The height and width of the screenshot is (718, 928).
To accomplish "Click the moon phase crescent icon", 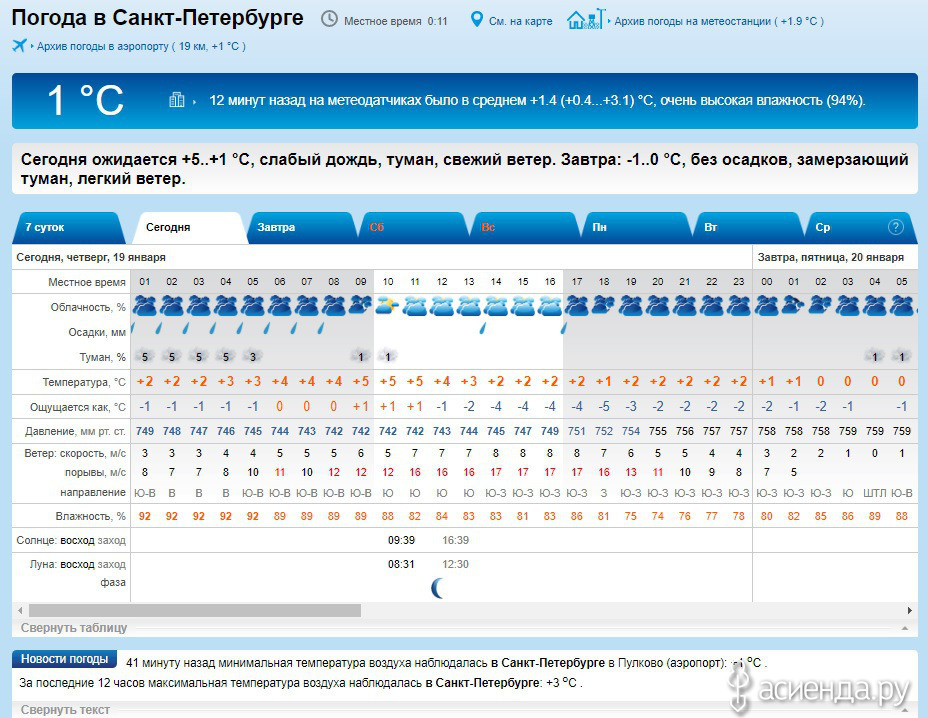I will 438,588.
